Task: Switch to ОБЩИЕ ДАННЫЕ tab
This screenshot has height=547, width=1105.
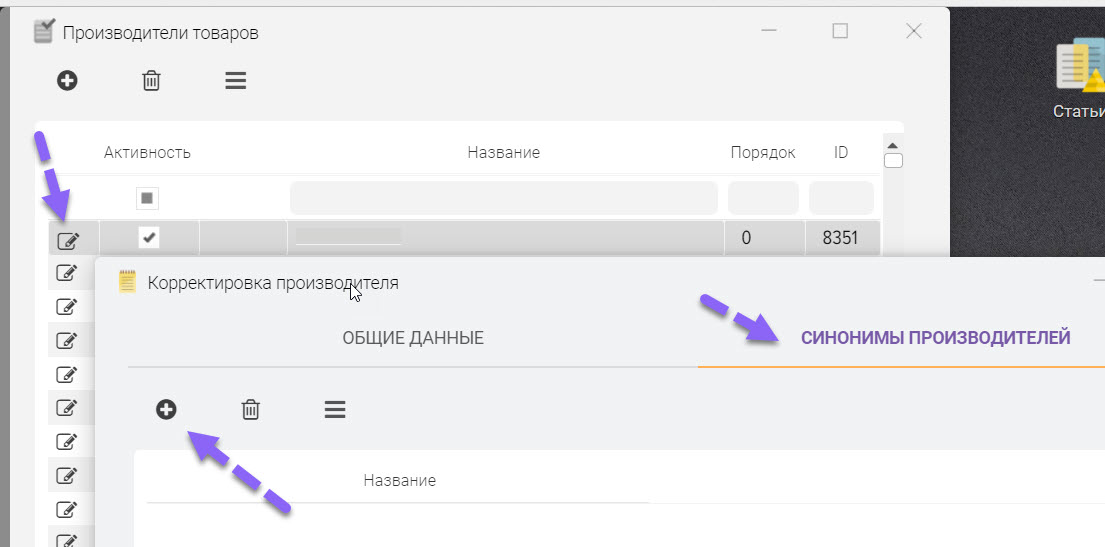Action: coord(413,338)
